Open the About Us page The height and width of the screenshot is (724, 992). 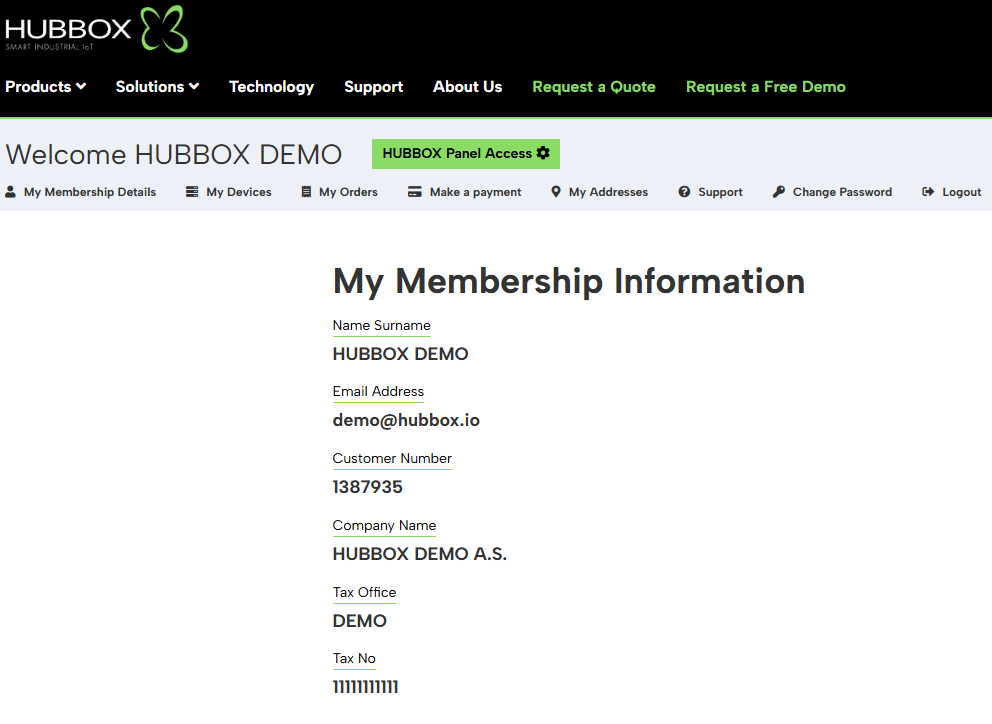pos(468,87)
